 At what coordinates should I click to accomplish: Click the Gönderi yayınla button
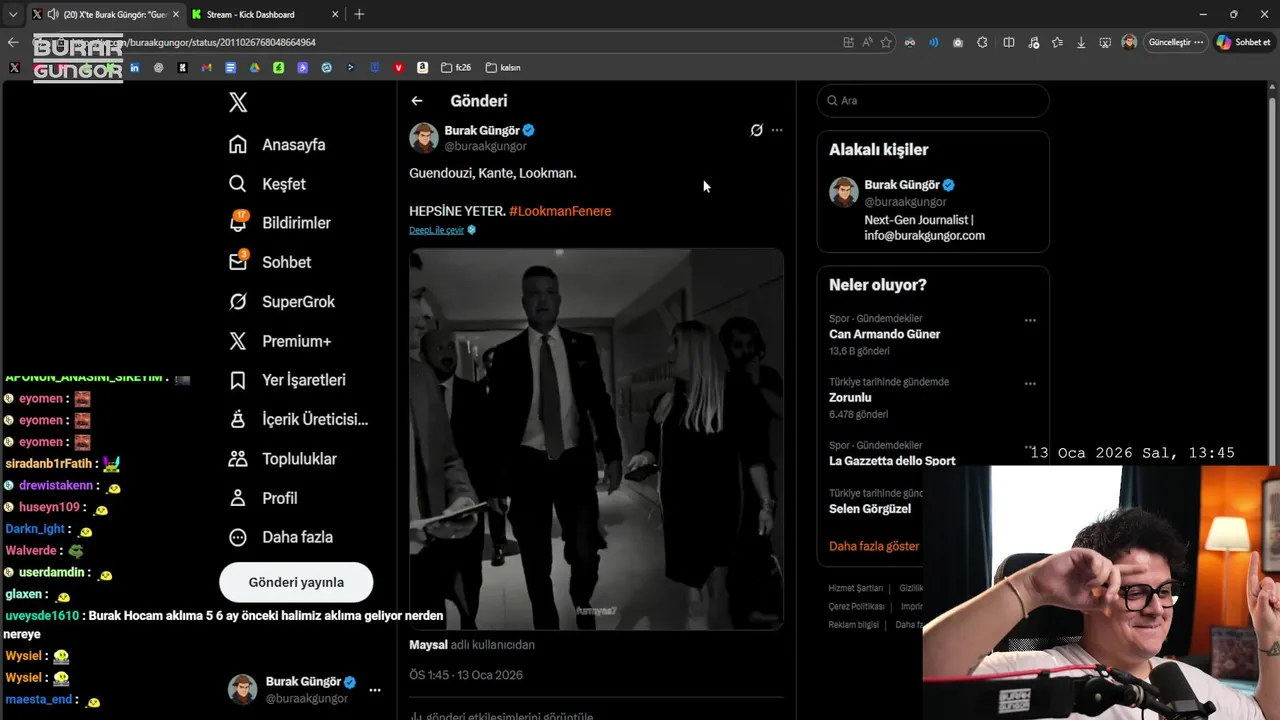pyautogui.click(x=296, y=582)
